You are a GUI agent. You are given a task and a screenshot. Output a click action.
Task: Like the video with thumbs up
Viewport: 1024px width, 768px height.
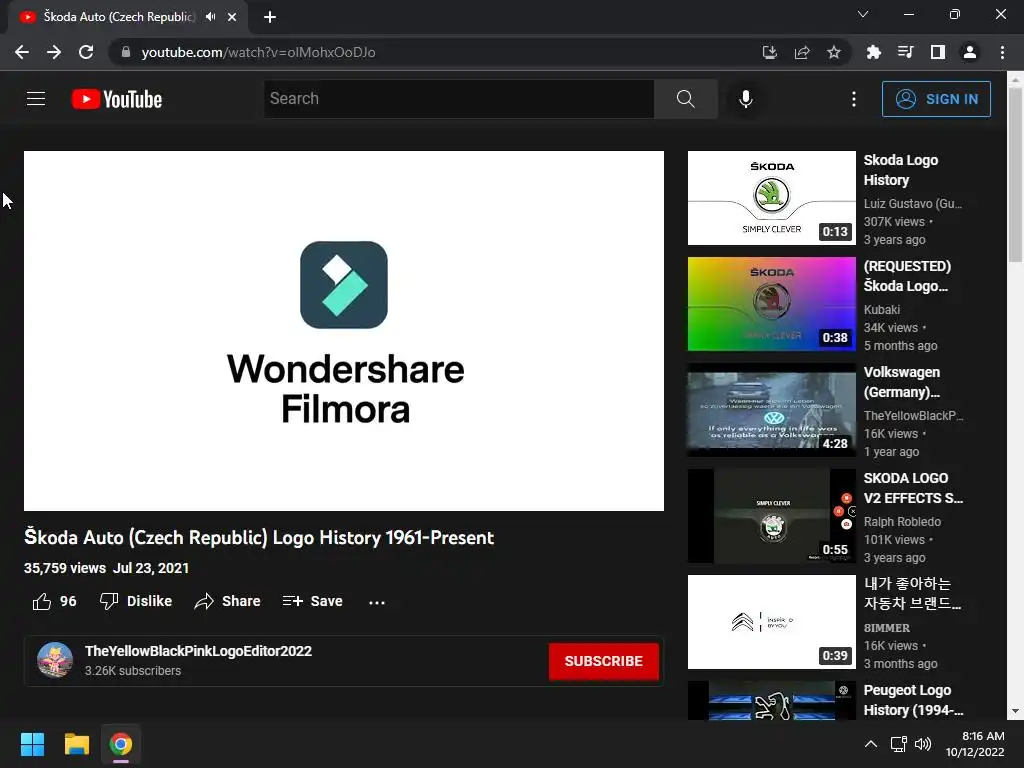click(54, 601)
